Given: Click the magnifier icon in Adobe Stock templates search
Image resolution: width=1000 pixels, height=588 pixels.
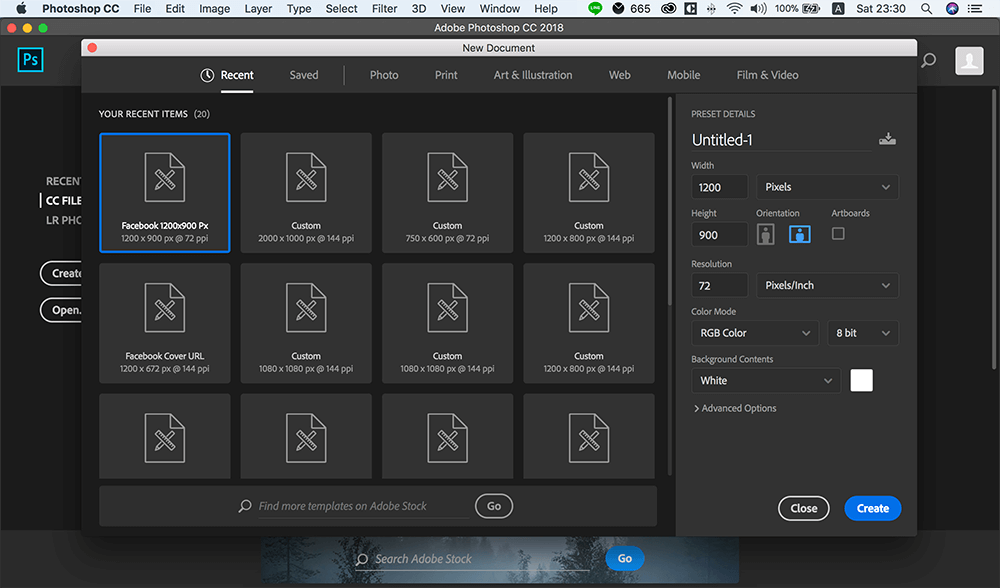Looking at the screenshot, I should coord(245,507).
